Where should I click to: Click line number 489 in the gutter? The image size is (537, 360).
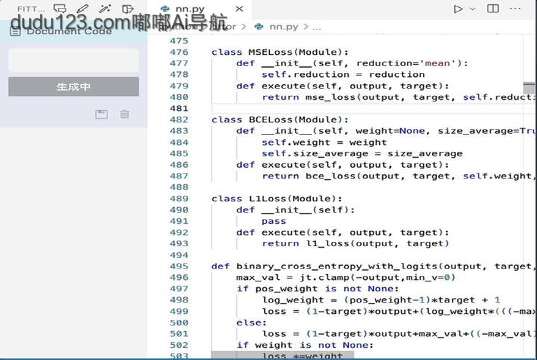pos(179,199)
